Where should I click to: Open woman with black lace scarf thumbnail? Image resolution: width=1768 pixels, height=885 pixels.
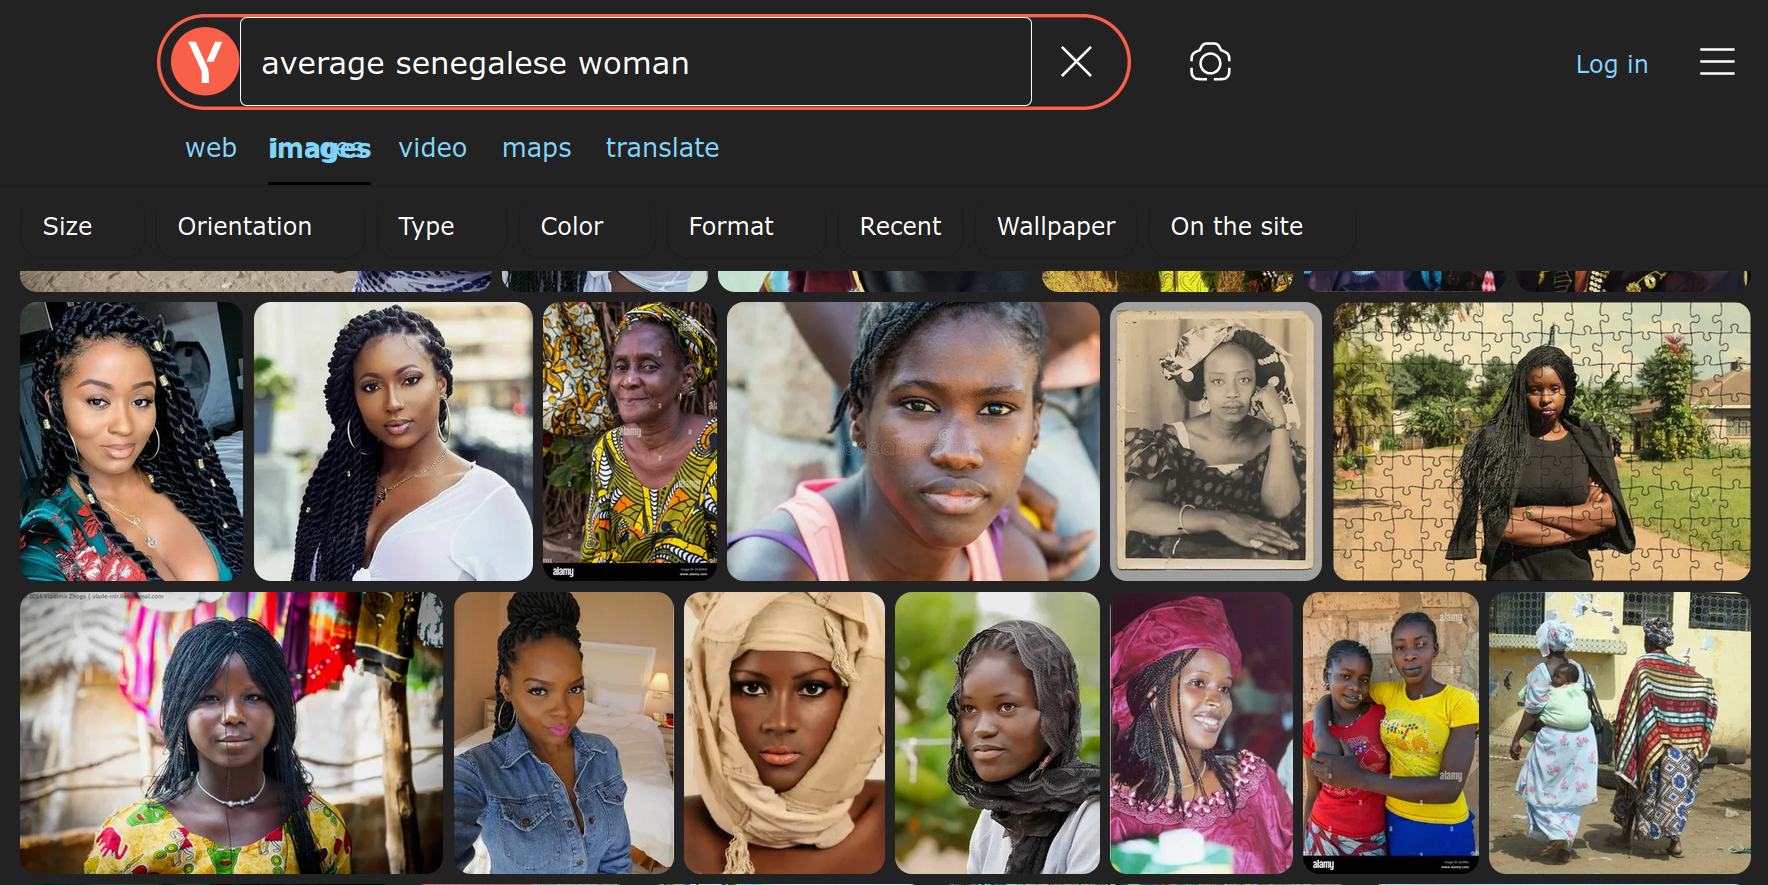coord(997,733)
